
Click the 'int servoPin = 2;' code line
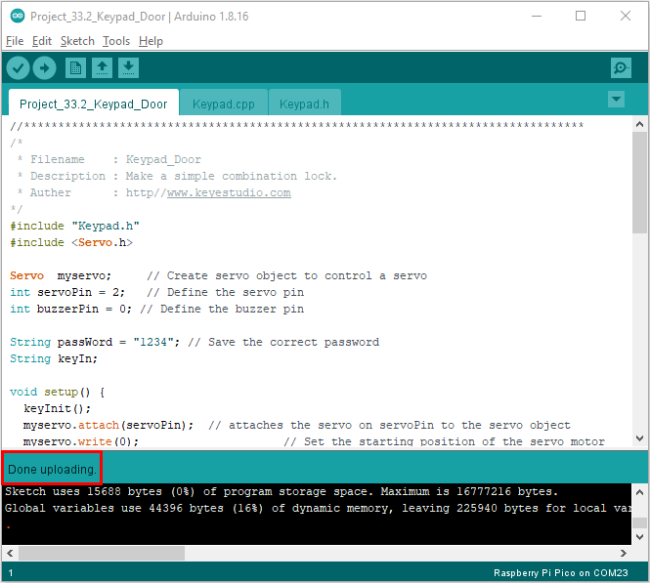67,292
